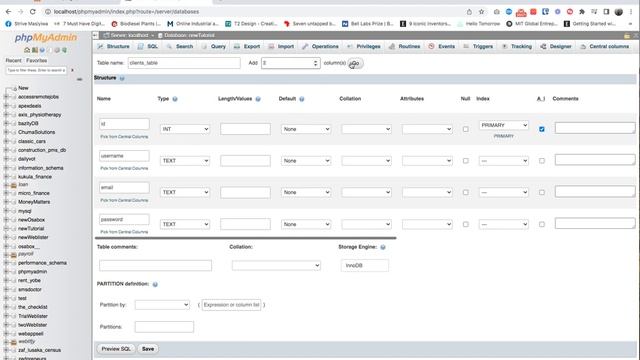This screenshot has width=640, height=360.
Task: Open the Favorites tables link
Action: click(36, 60)
